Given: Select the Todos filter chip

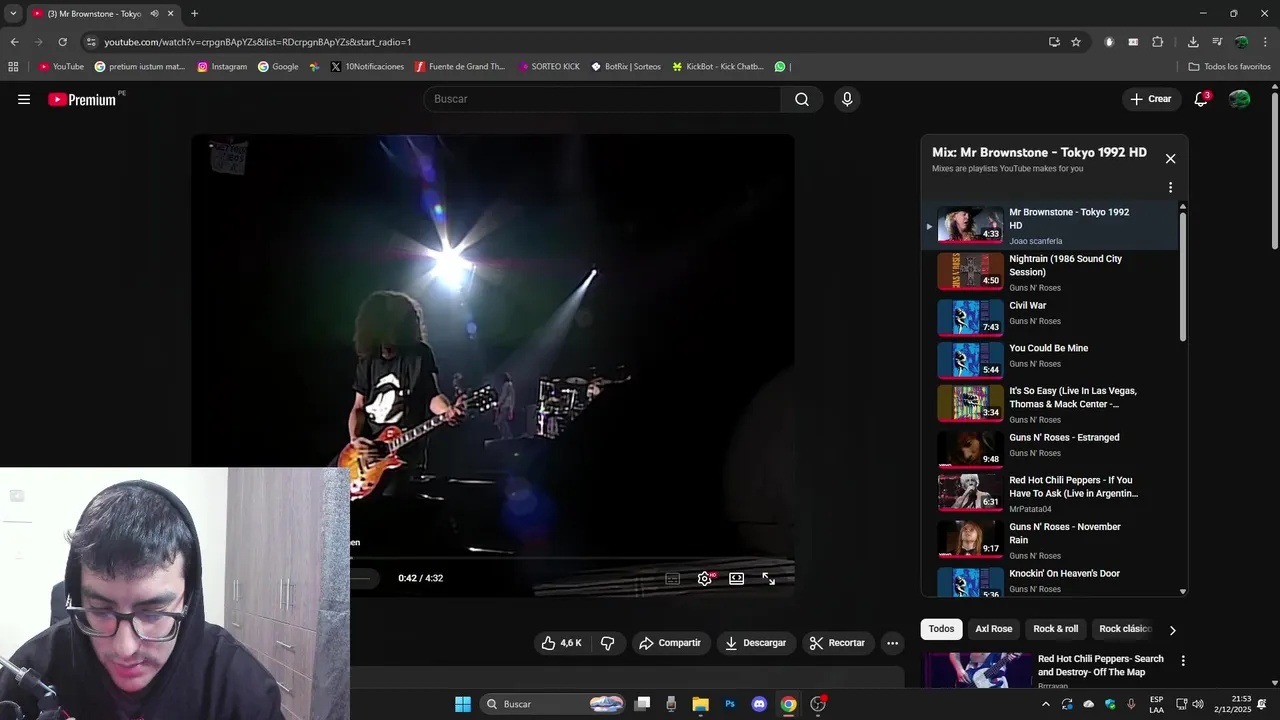Looking at the screenshot, I should 941,629.
